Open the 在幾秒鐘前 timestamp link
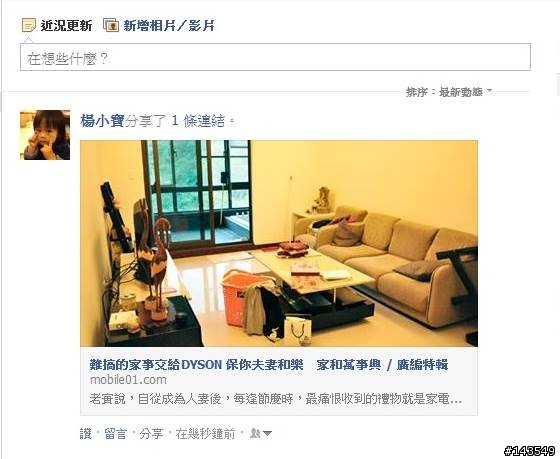 (205, 434)
